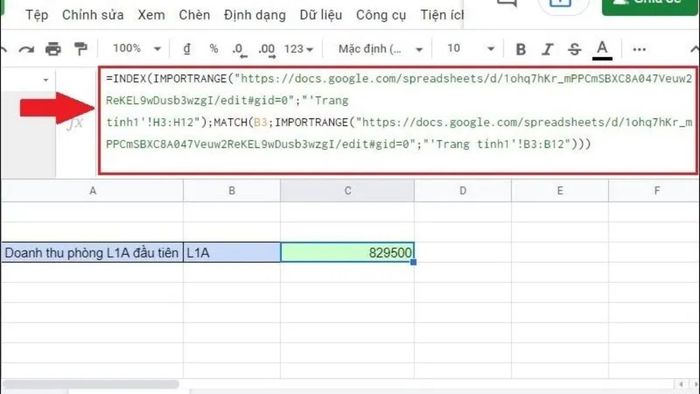The image size is (700, 394).
Task: Open the Dữ liệu menu
Action: (x=321, y=15)
